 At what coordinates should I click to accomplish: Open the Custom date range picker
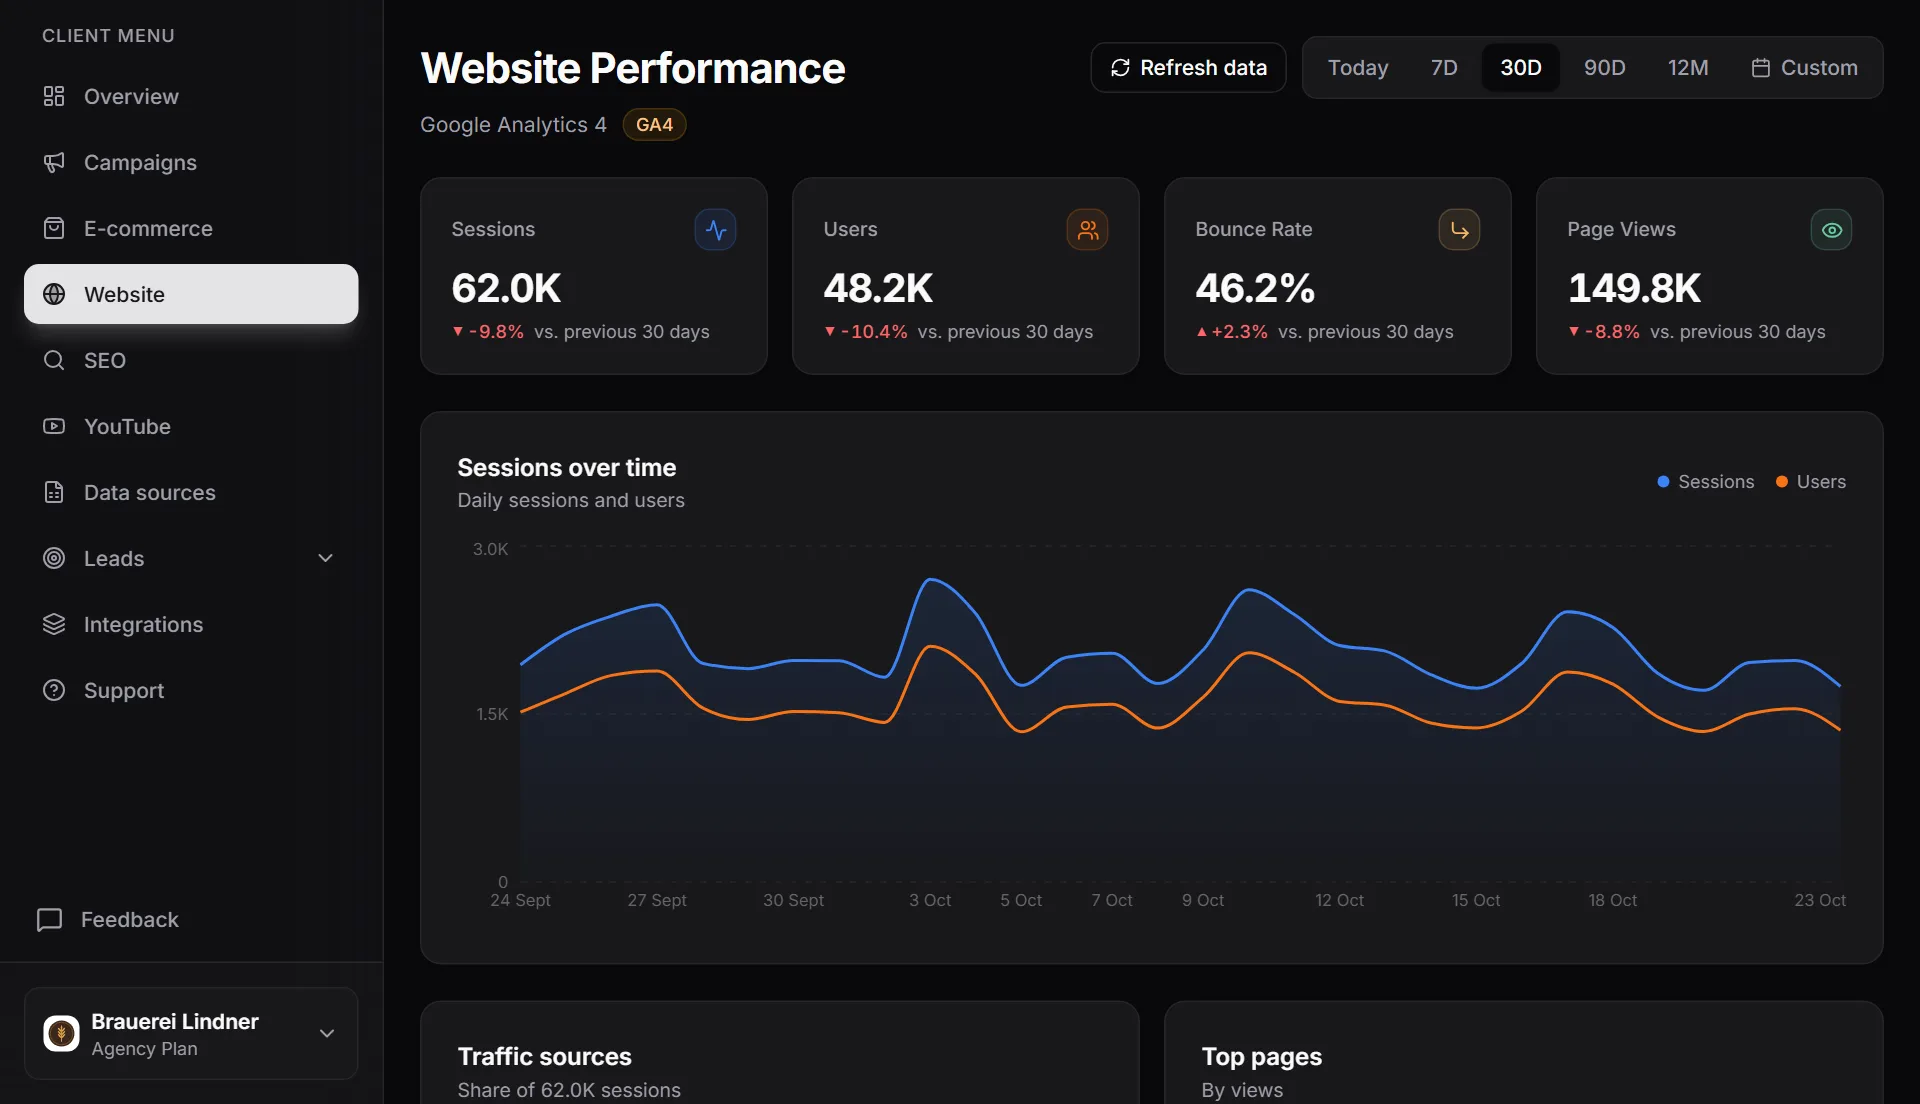1805,68
